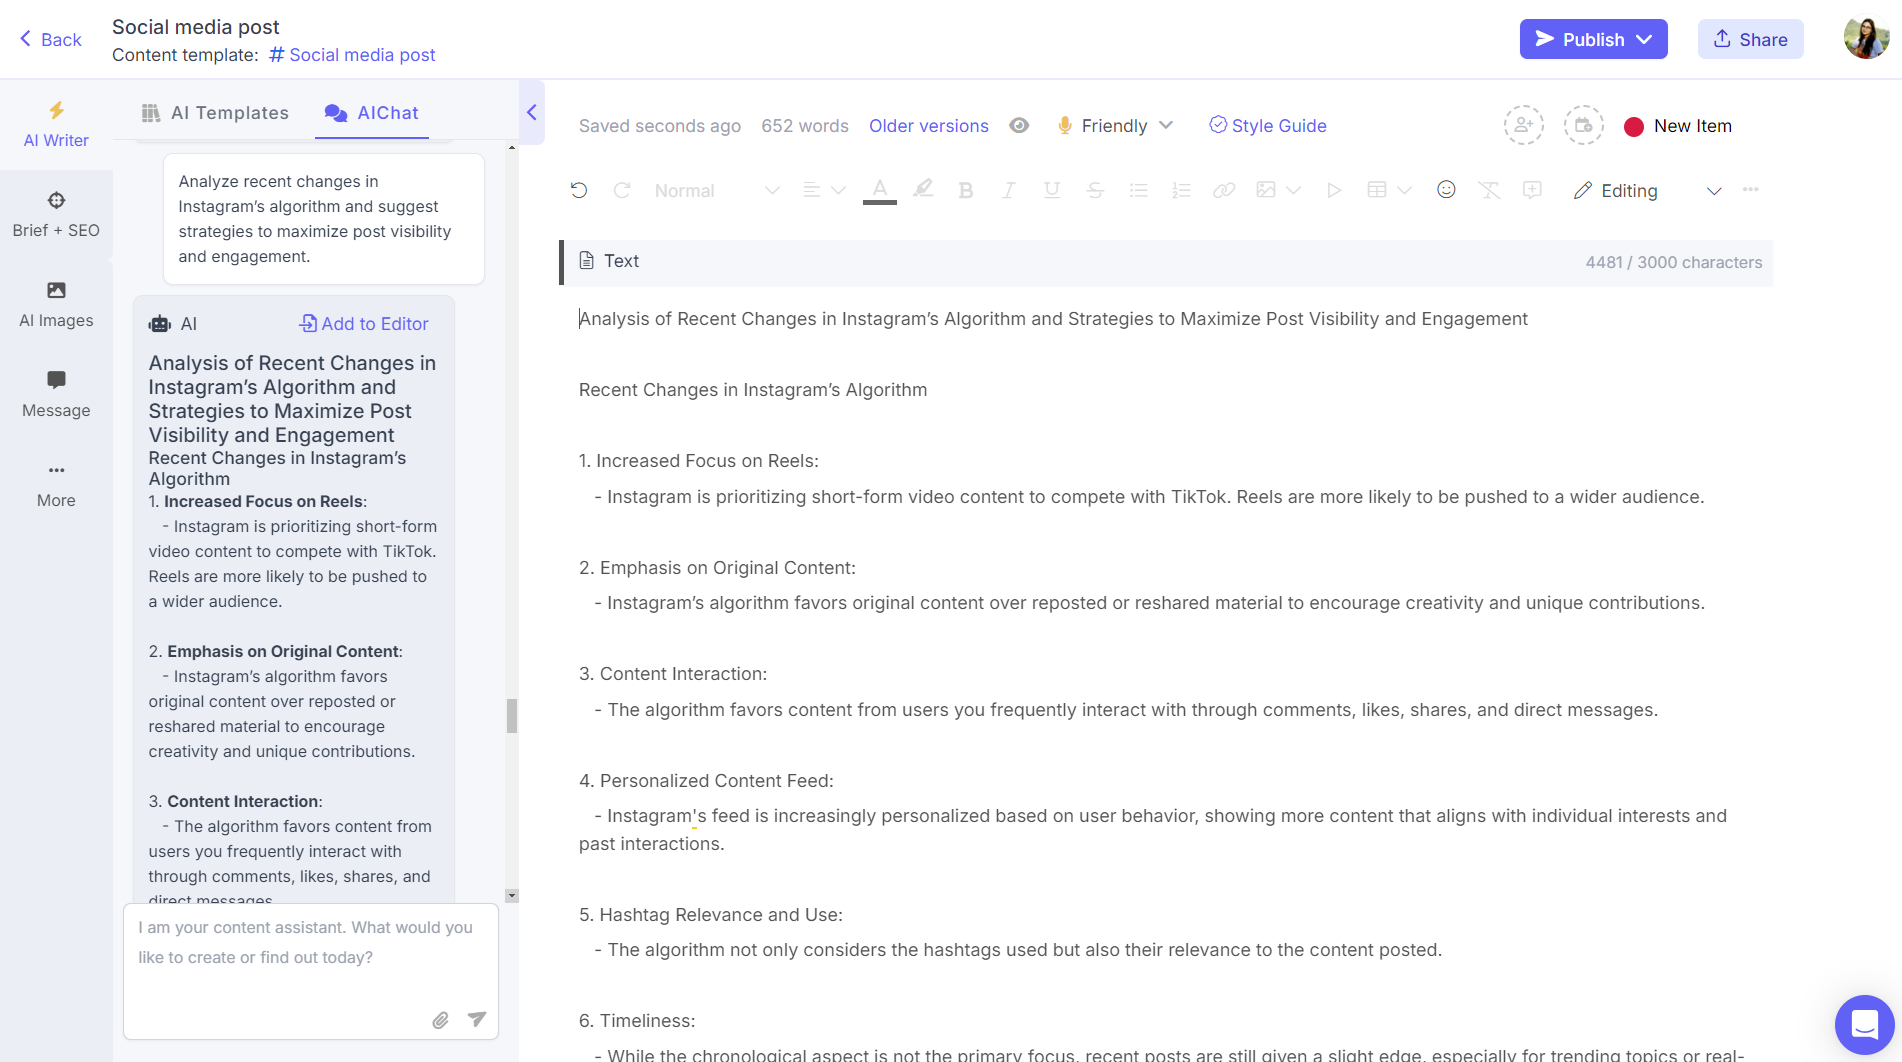The height and width of the screenshot is (1062, 1902).
Task: Expand the Publish button dropdown arrow
Action: point(1645,39)
